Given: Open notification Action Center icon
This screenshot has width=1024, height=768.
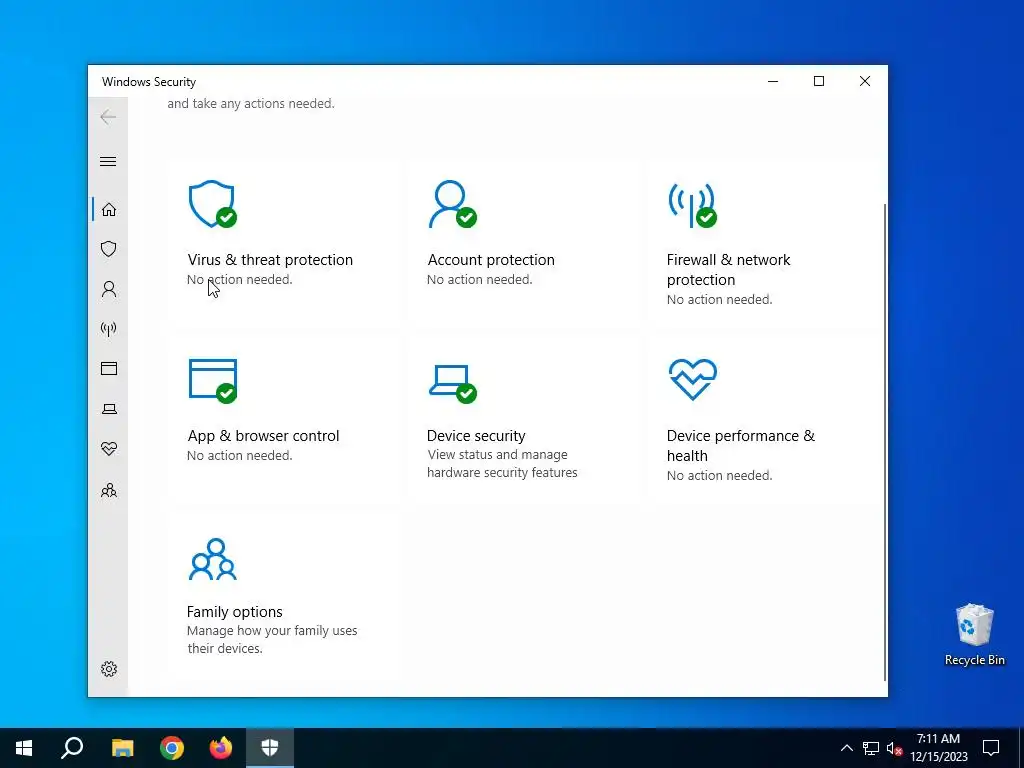Looking at the screenshot, I should coord(991,748).
